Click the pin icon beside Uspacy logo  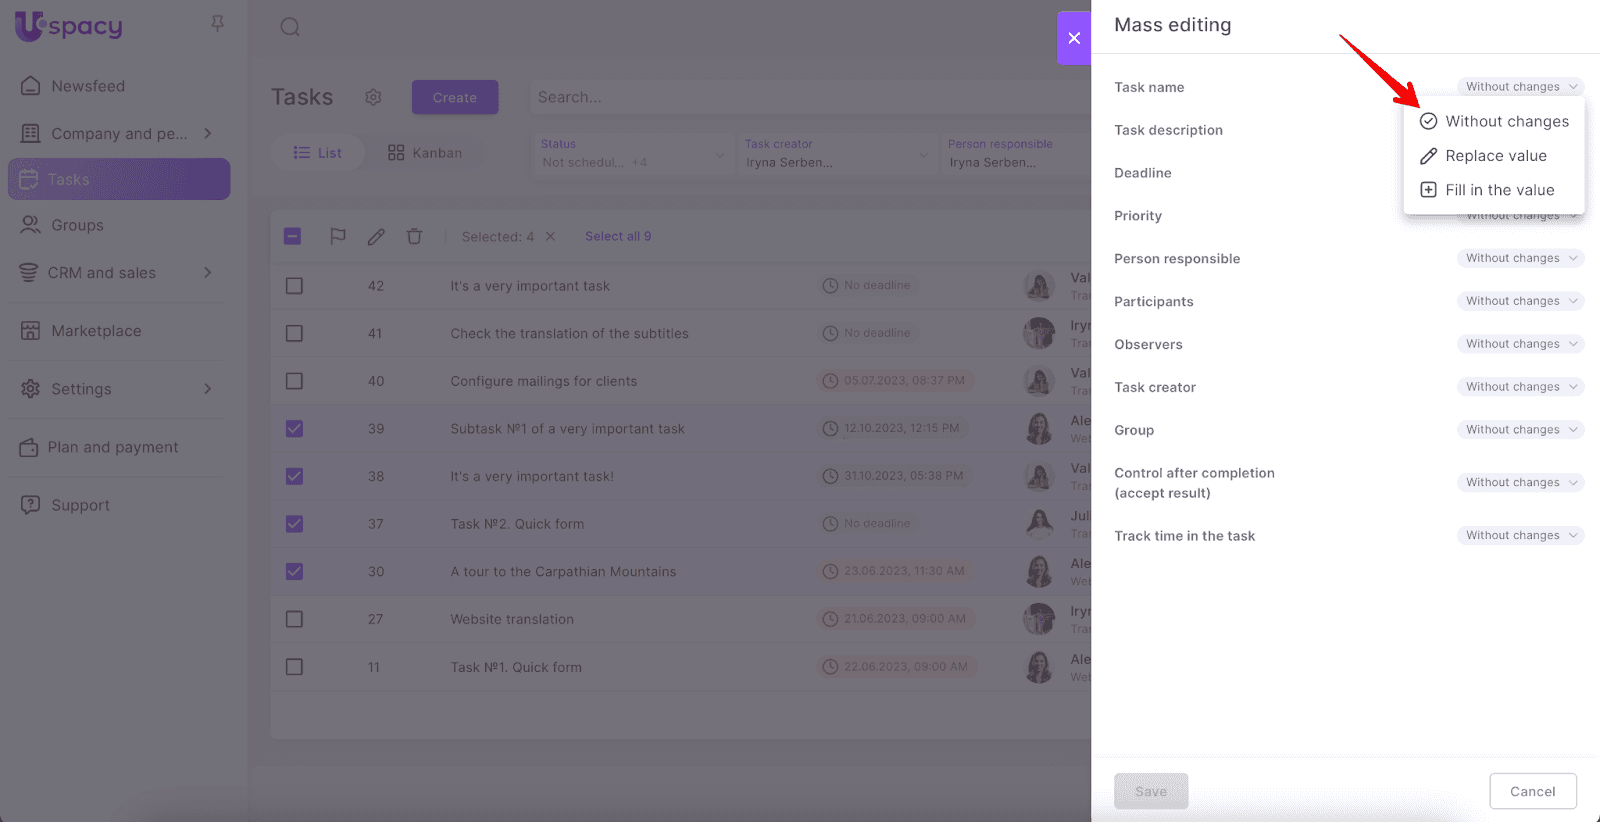(217, 23)
